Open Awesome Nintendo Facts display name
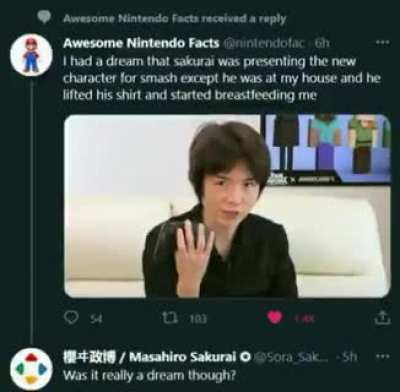This screenshot has height=392, width=400. click(141, 43)
